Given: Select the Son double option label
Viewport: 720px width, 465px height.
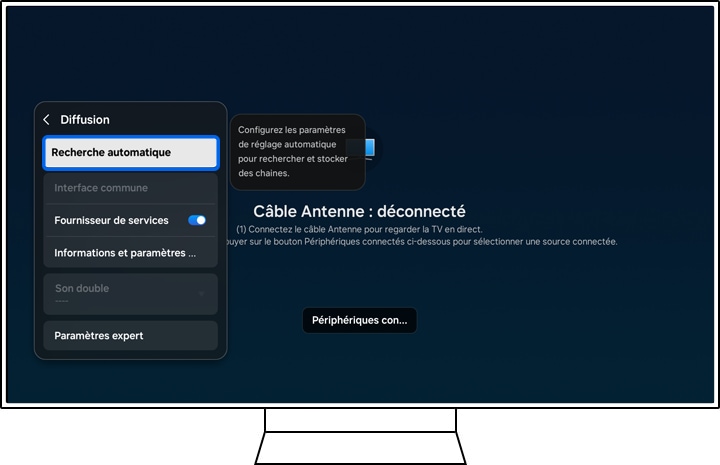Looking at the screenshot, I should point(82,288).
